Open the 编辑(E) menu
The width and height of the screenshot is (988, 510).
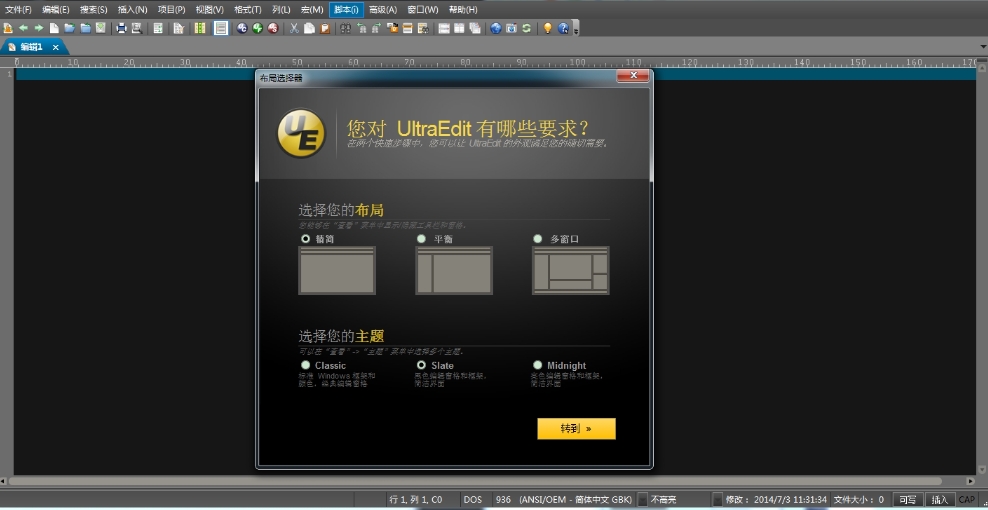[x=56, y=9]
